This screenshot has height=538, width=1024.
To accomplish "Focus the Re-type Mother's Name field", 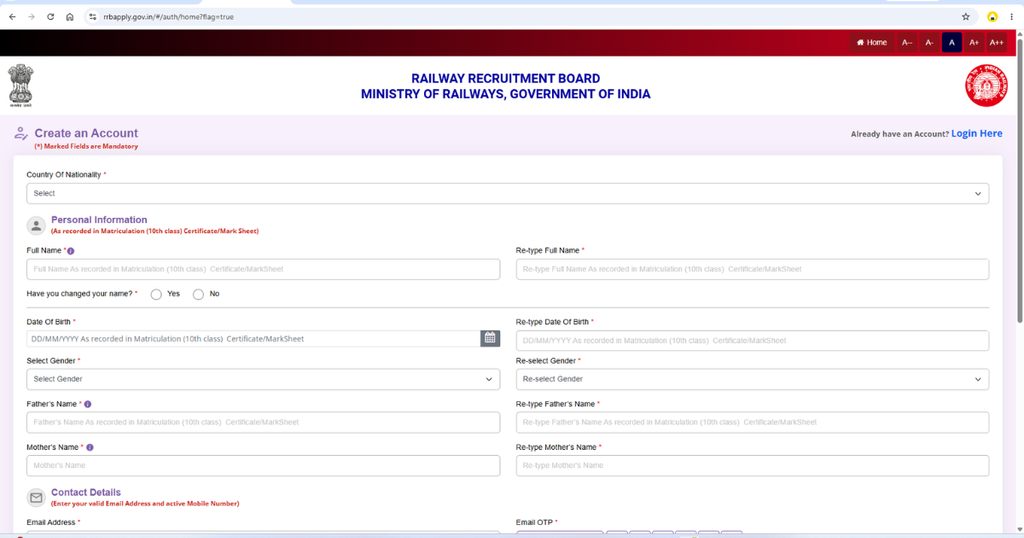I will point(752,466).
